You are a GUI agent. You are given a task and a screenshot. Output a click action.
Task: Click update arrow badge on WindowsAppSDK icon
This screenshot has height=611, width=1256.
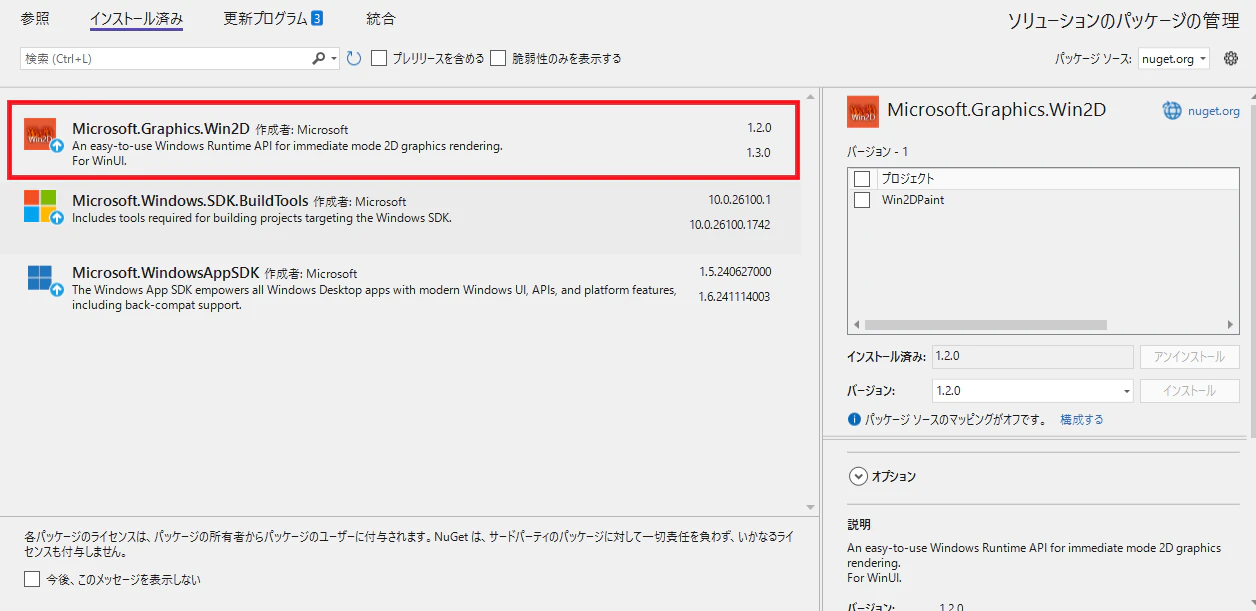[x=57, y=289]
